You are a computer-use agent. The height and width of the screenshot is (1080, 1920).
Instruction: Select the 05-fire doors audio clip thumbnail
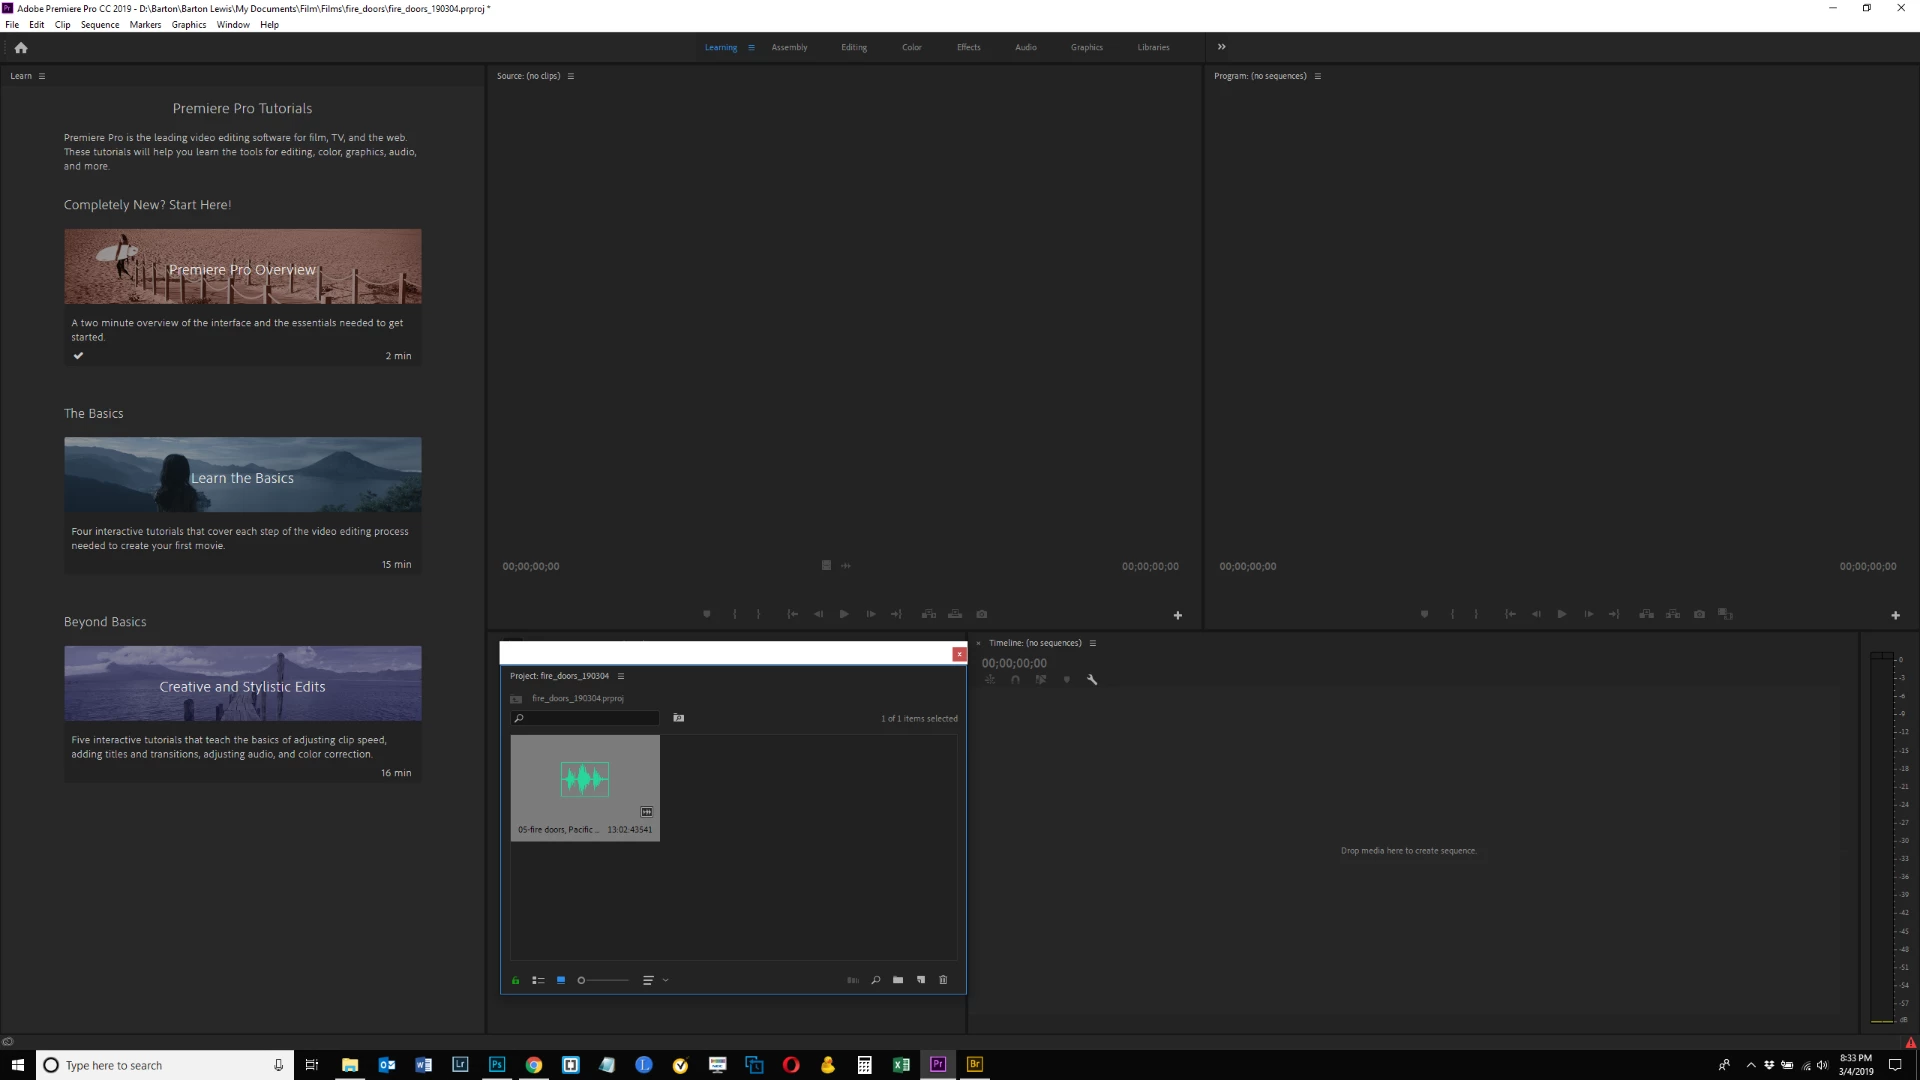click(x=585, y=780)
